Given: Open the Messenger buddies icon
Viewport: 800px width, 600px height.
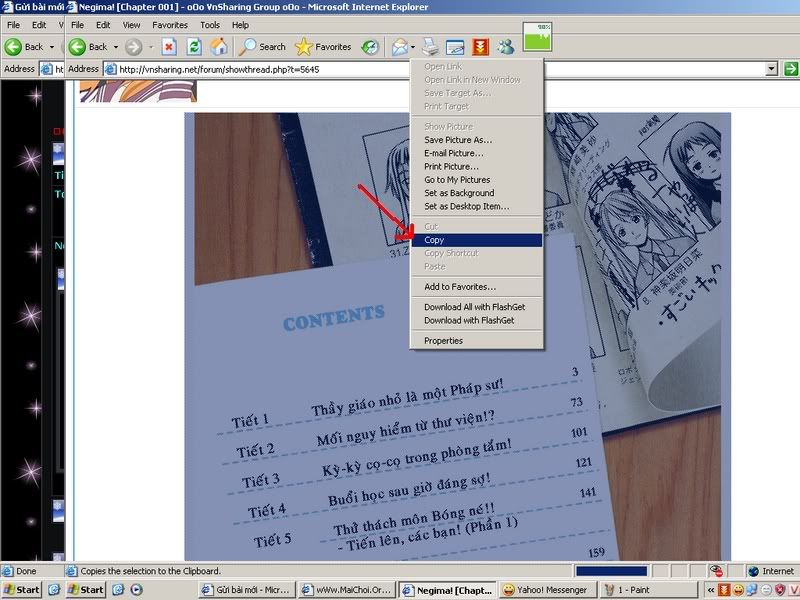Looking at the screenshot, I should pyautogui.click(x=506, y=47).
